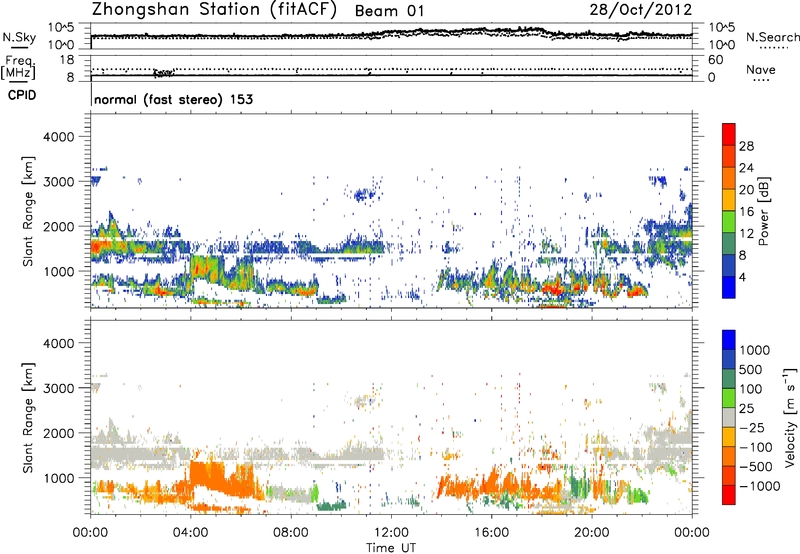This screenshot has height=554, width=800.
Task: Click the "N.Sky" legend label
Action: (19, 37)
